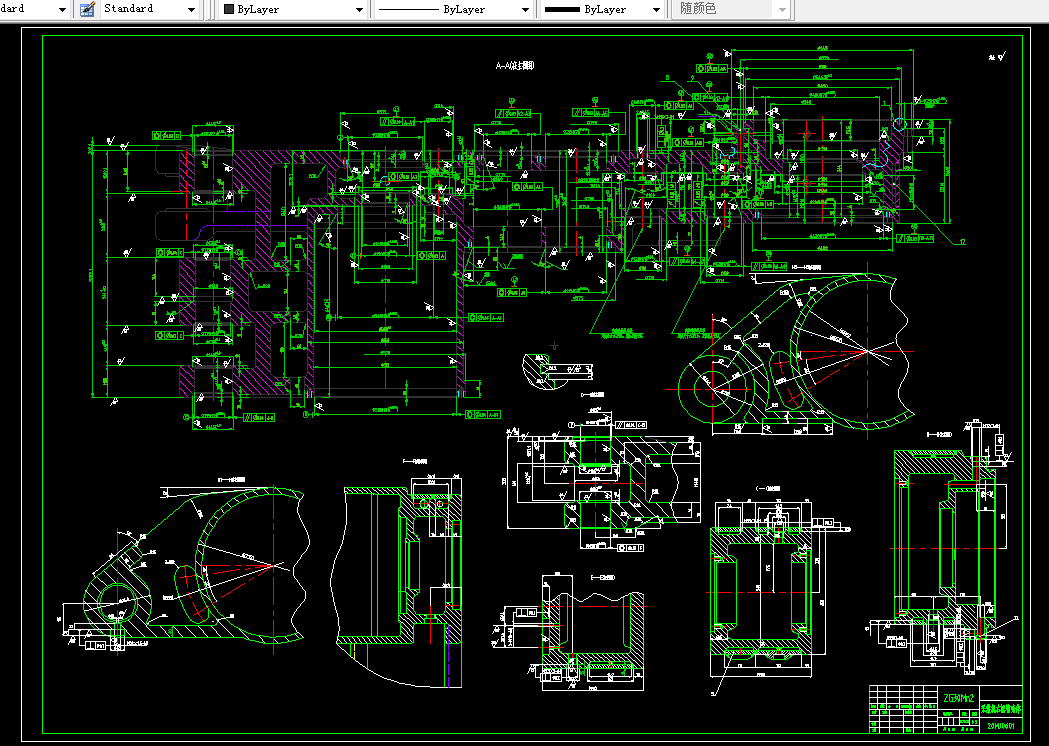Open the ByLayer linetype dropdown
The height and width of the screenshot is (746, 1049).
[x=453, y=9]
